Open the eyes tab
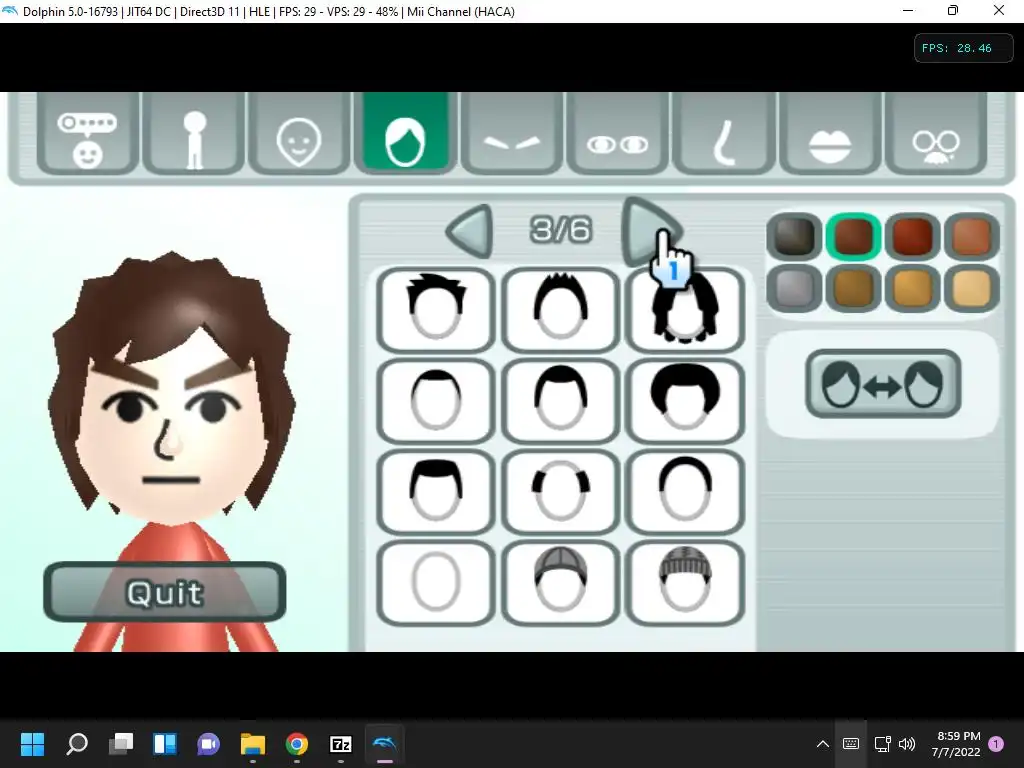1024x768 pixels. click(x=617, y=133)
